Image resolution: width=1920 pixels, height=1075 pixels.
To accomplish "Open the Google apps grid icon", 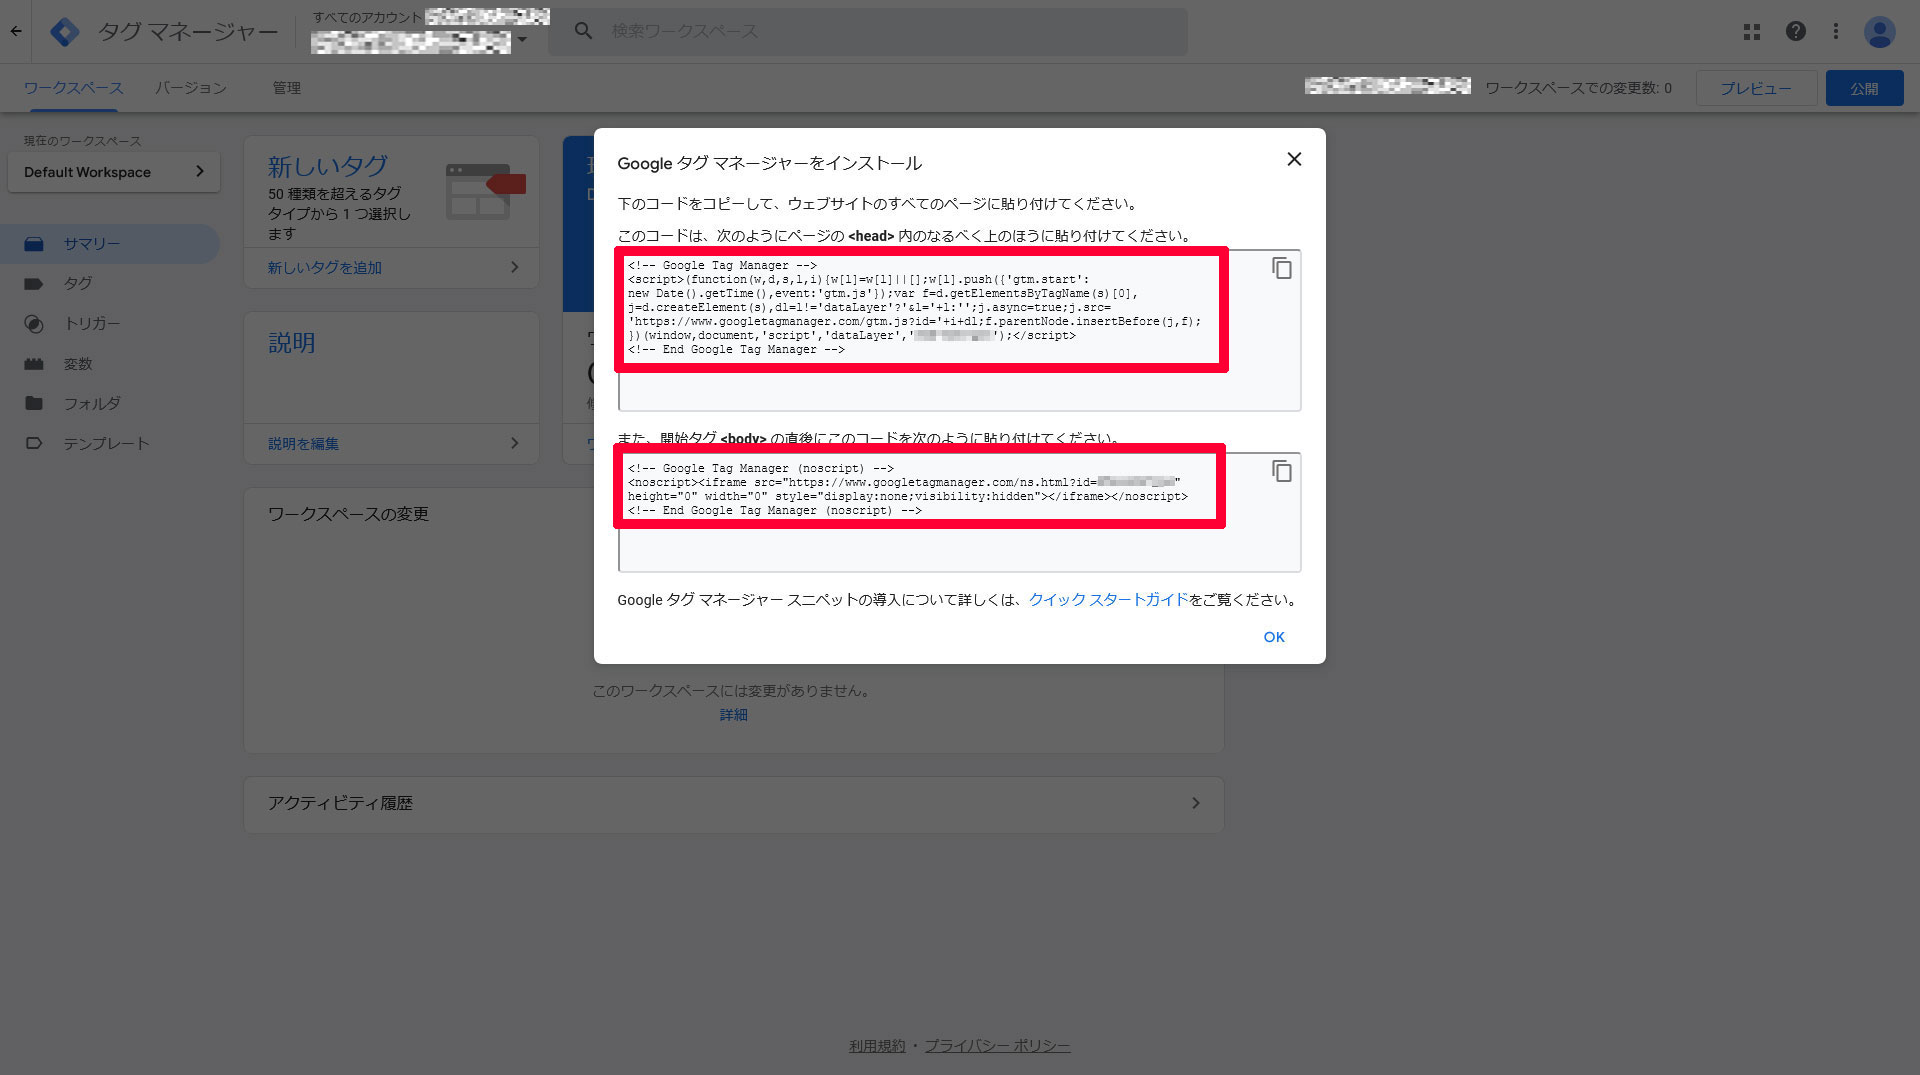I will [x=1752, y=31].
